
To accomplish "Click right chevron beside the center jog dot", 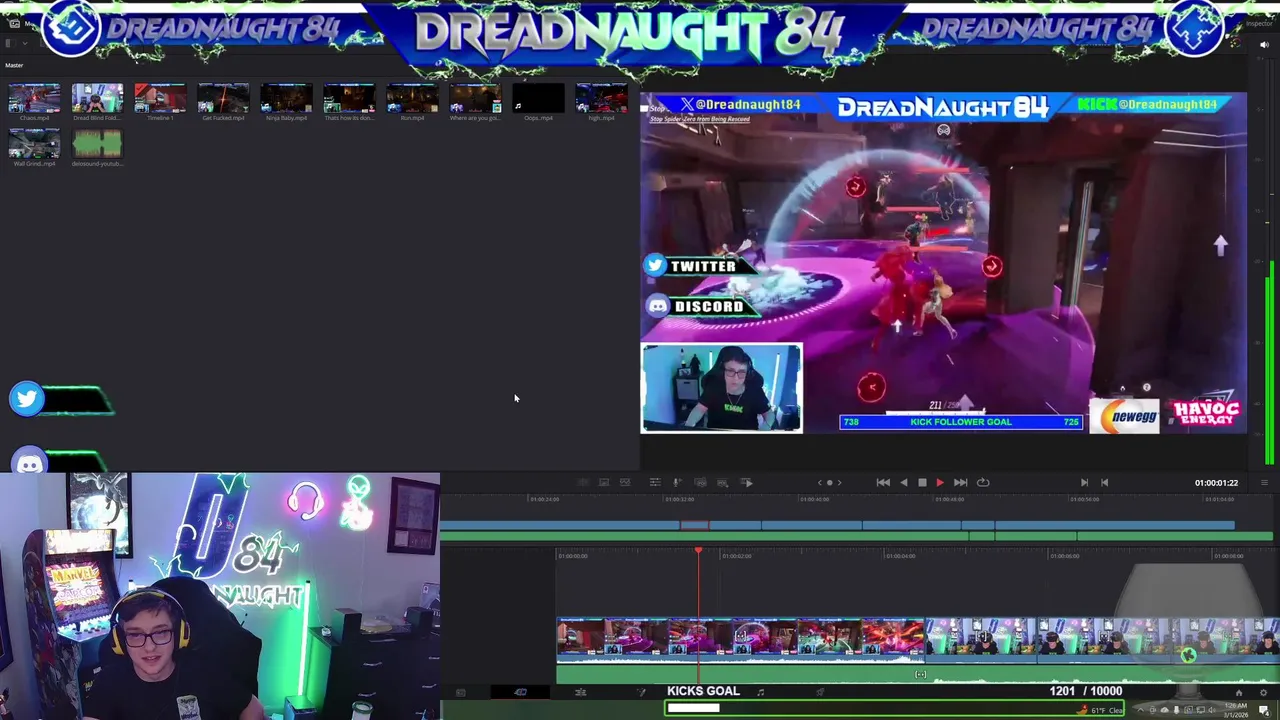I will (839, 482).
